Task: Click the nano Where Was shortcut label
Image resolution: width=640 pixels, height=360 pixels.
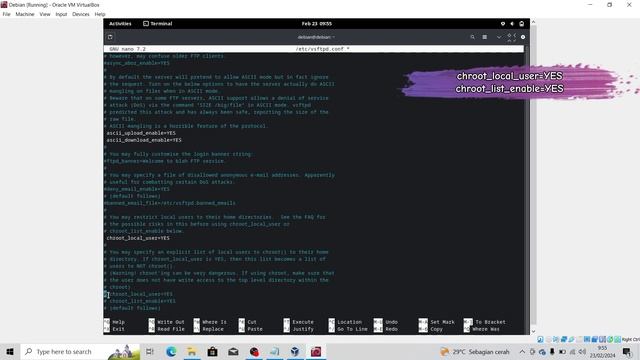Action: (486, 329)
